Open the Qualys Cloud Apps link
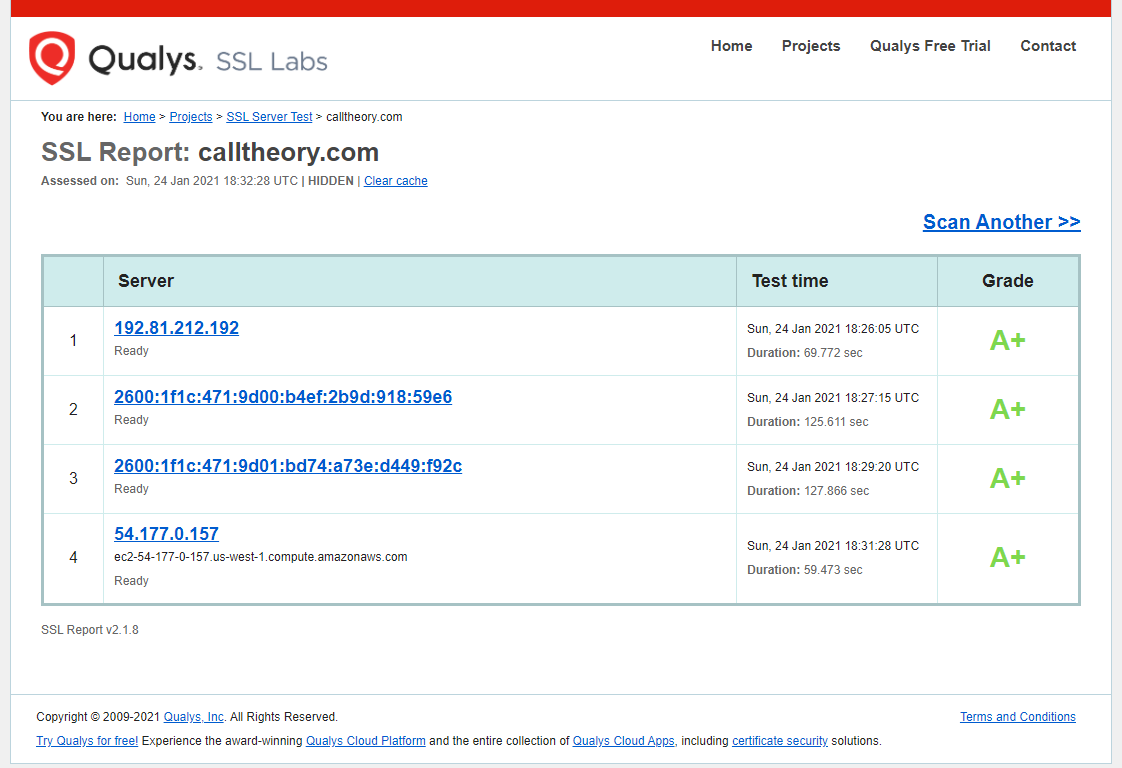Viewport: 1122px width, 768px height. point(623,741)
